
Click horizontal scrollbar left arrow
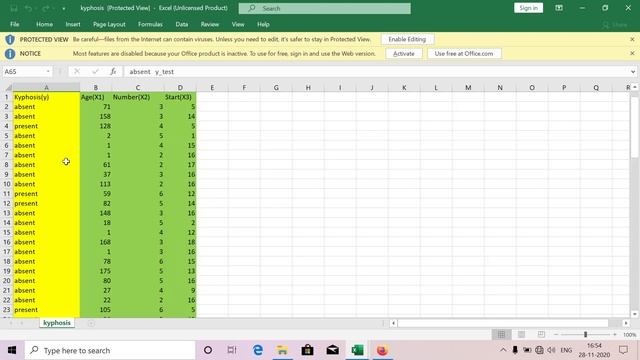[x=393, y=323]
